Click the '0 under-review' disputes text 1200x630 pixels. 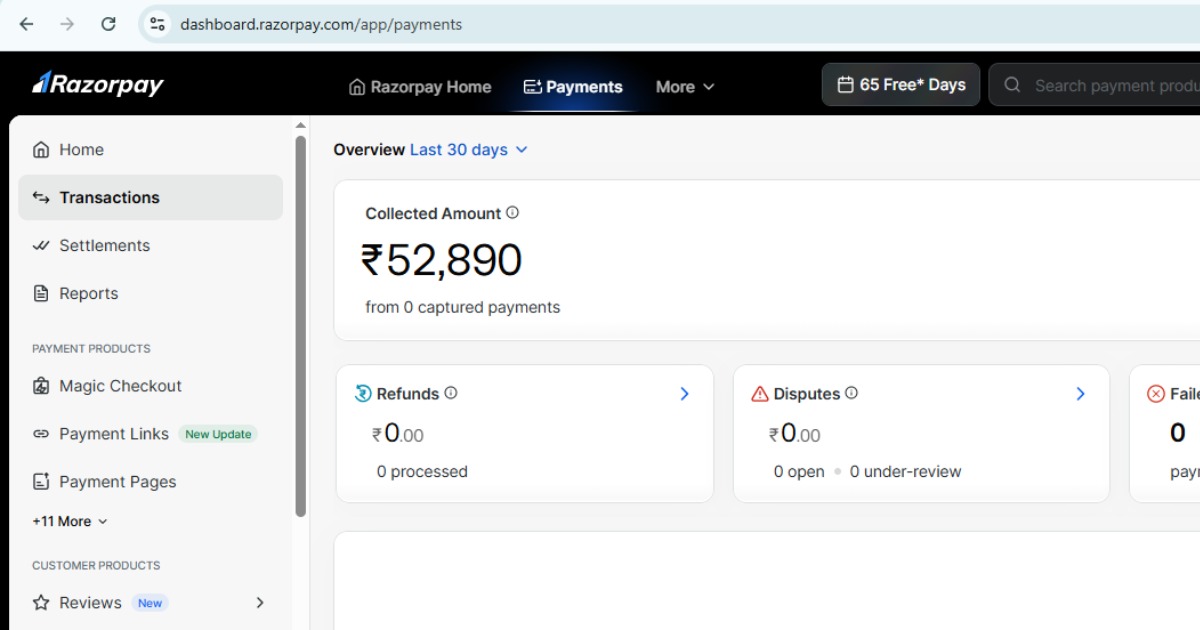[906, 472]
